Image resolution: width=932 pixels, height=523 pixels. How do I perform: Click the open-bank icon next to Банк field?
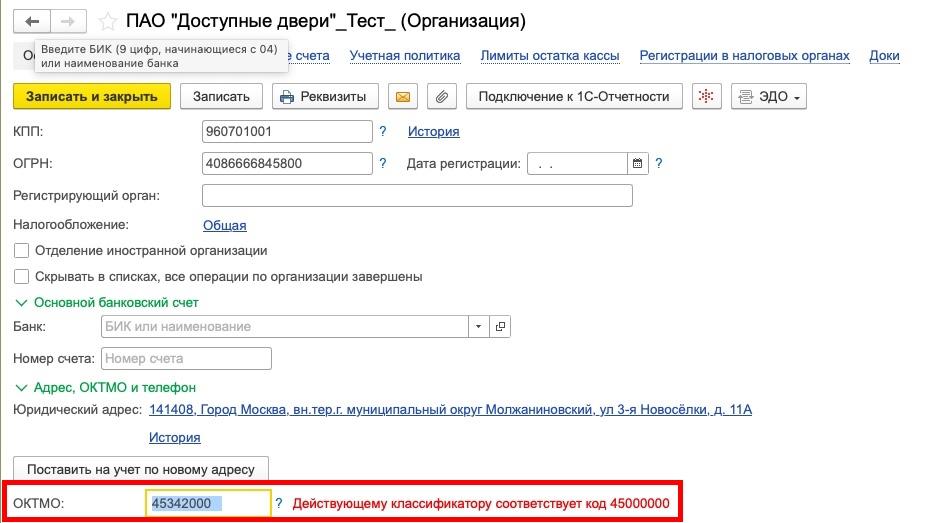[x=500, y=327]
